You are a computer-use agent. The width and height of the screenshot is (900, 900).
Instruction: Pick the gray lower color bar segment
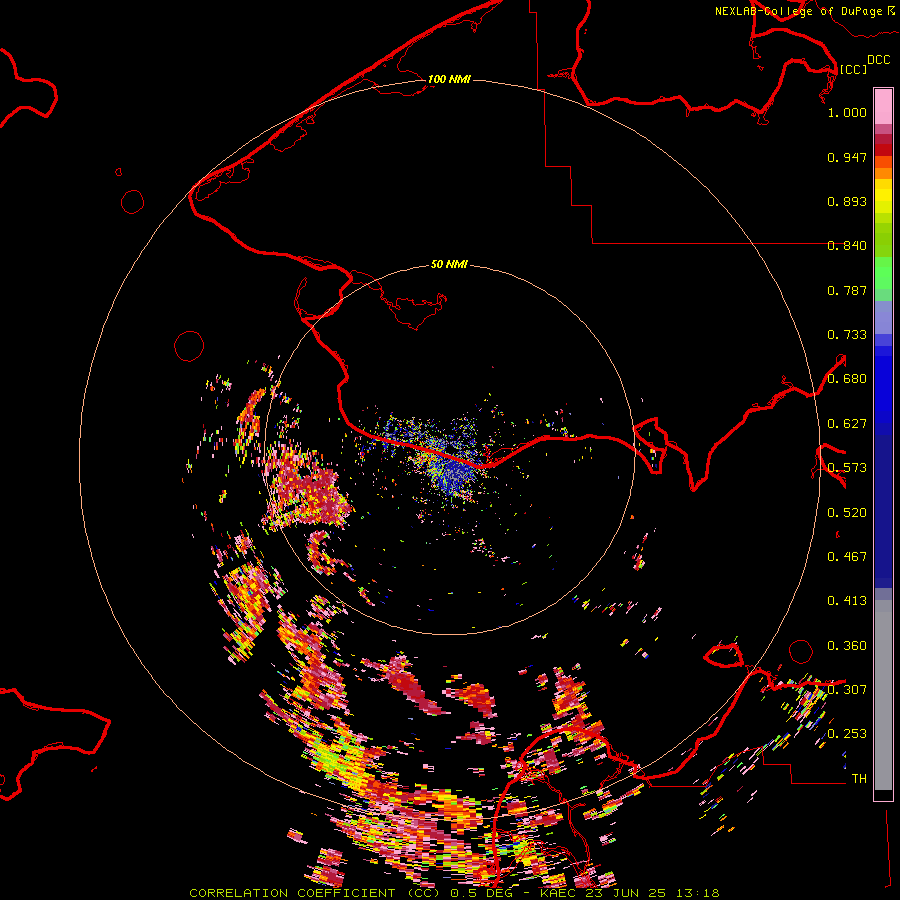pos(883,695)
